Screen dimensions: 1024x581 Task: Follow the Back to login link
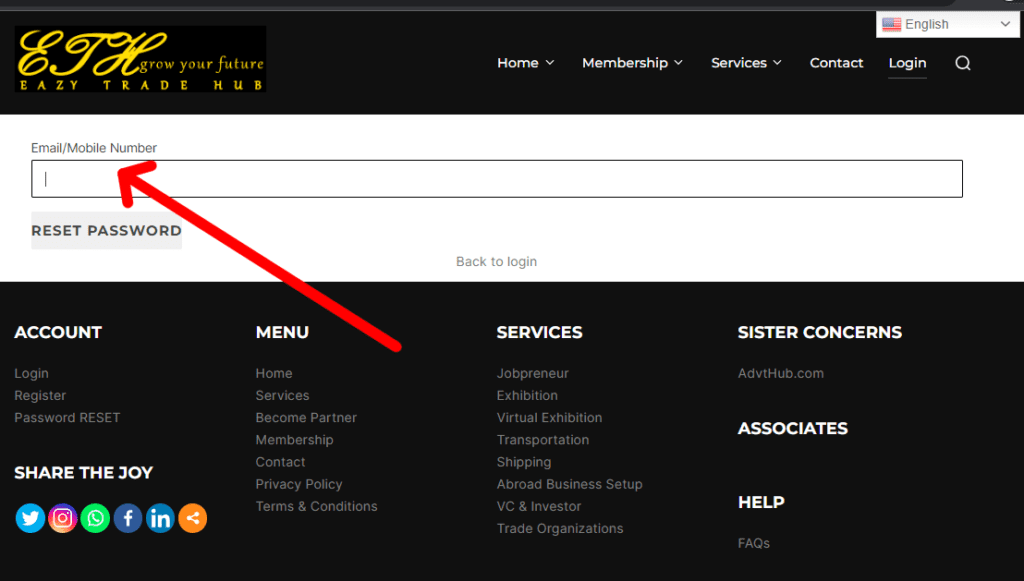[x=496, y=261]
